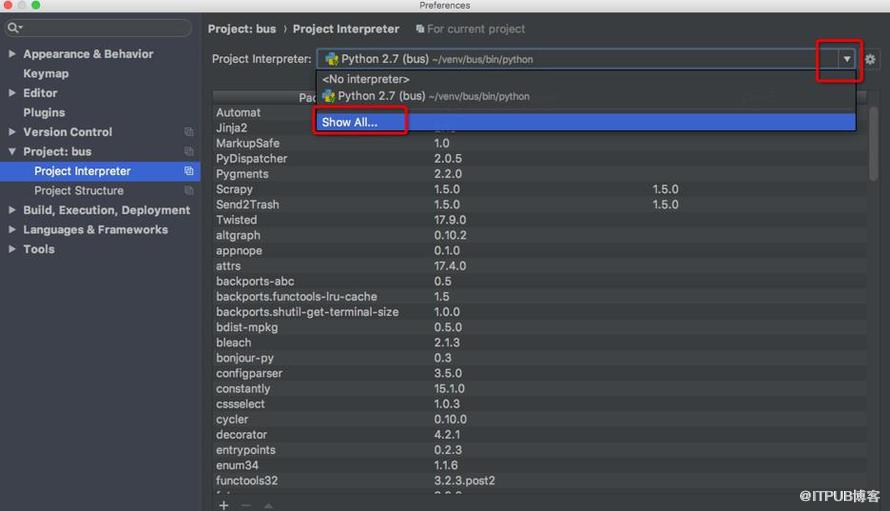Click the Project: bus breadcrumb
This screenshot has width=890, height=511.
[242, 29]
